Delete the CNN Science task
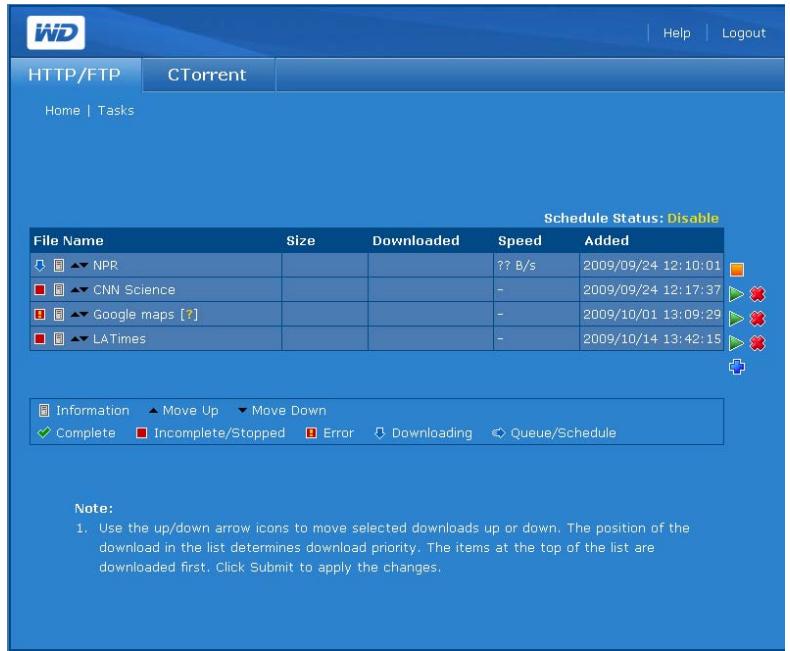790x651 pixels. coord(758,294)
